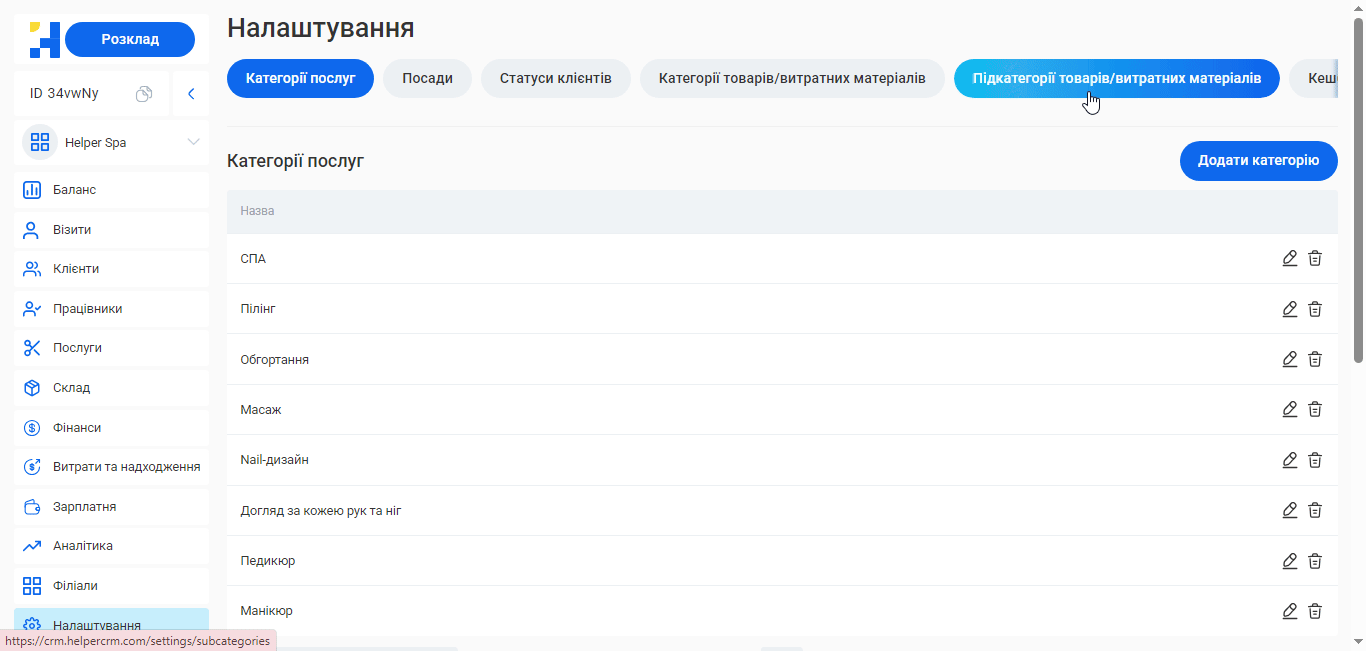The height and width of the screenshot is (651, 1366).
Task: Collapse the sidebar with the chevron
Action: 191,92
